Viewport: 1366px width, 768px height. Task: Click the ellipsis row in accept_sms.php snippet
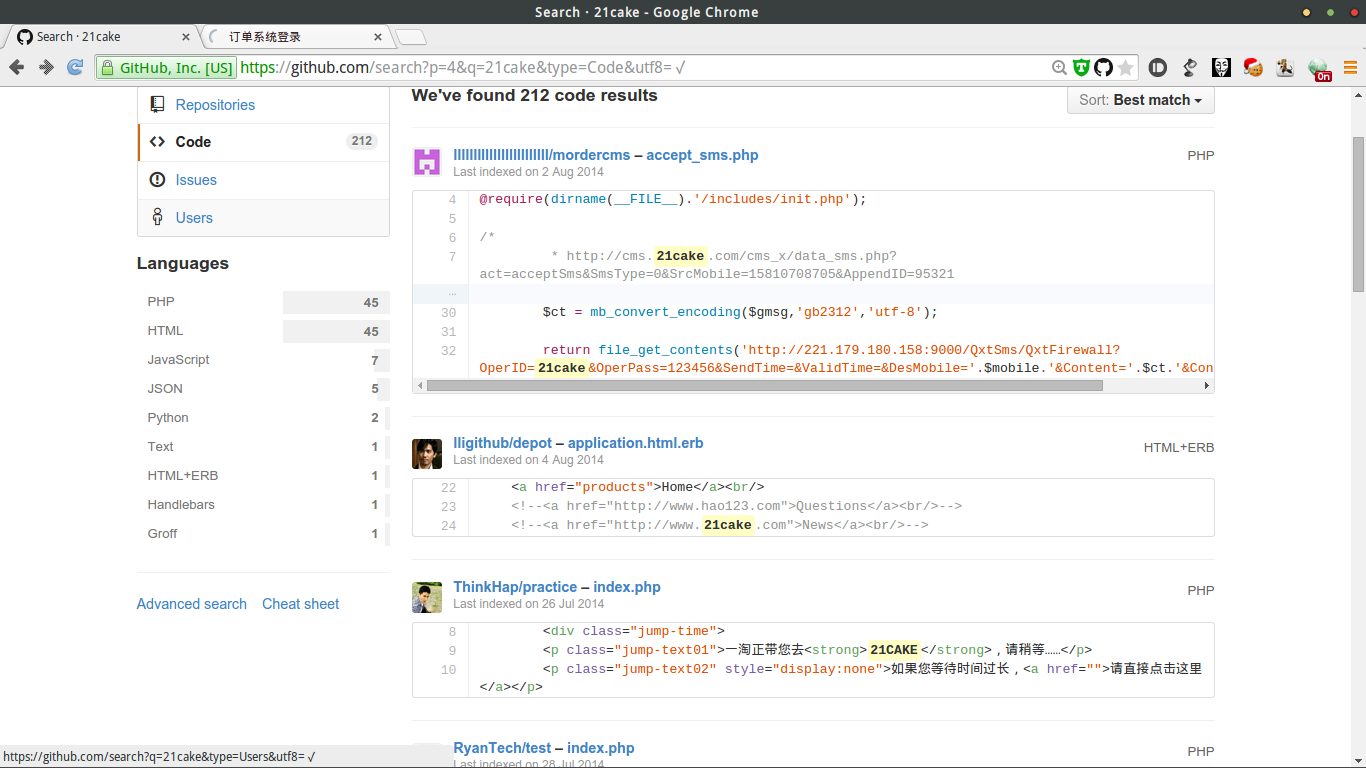pos(813,294)
